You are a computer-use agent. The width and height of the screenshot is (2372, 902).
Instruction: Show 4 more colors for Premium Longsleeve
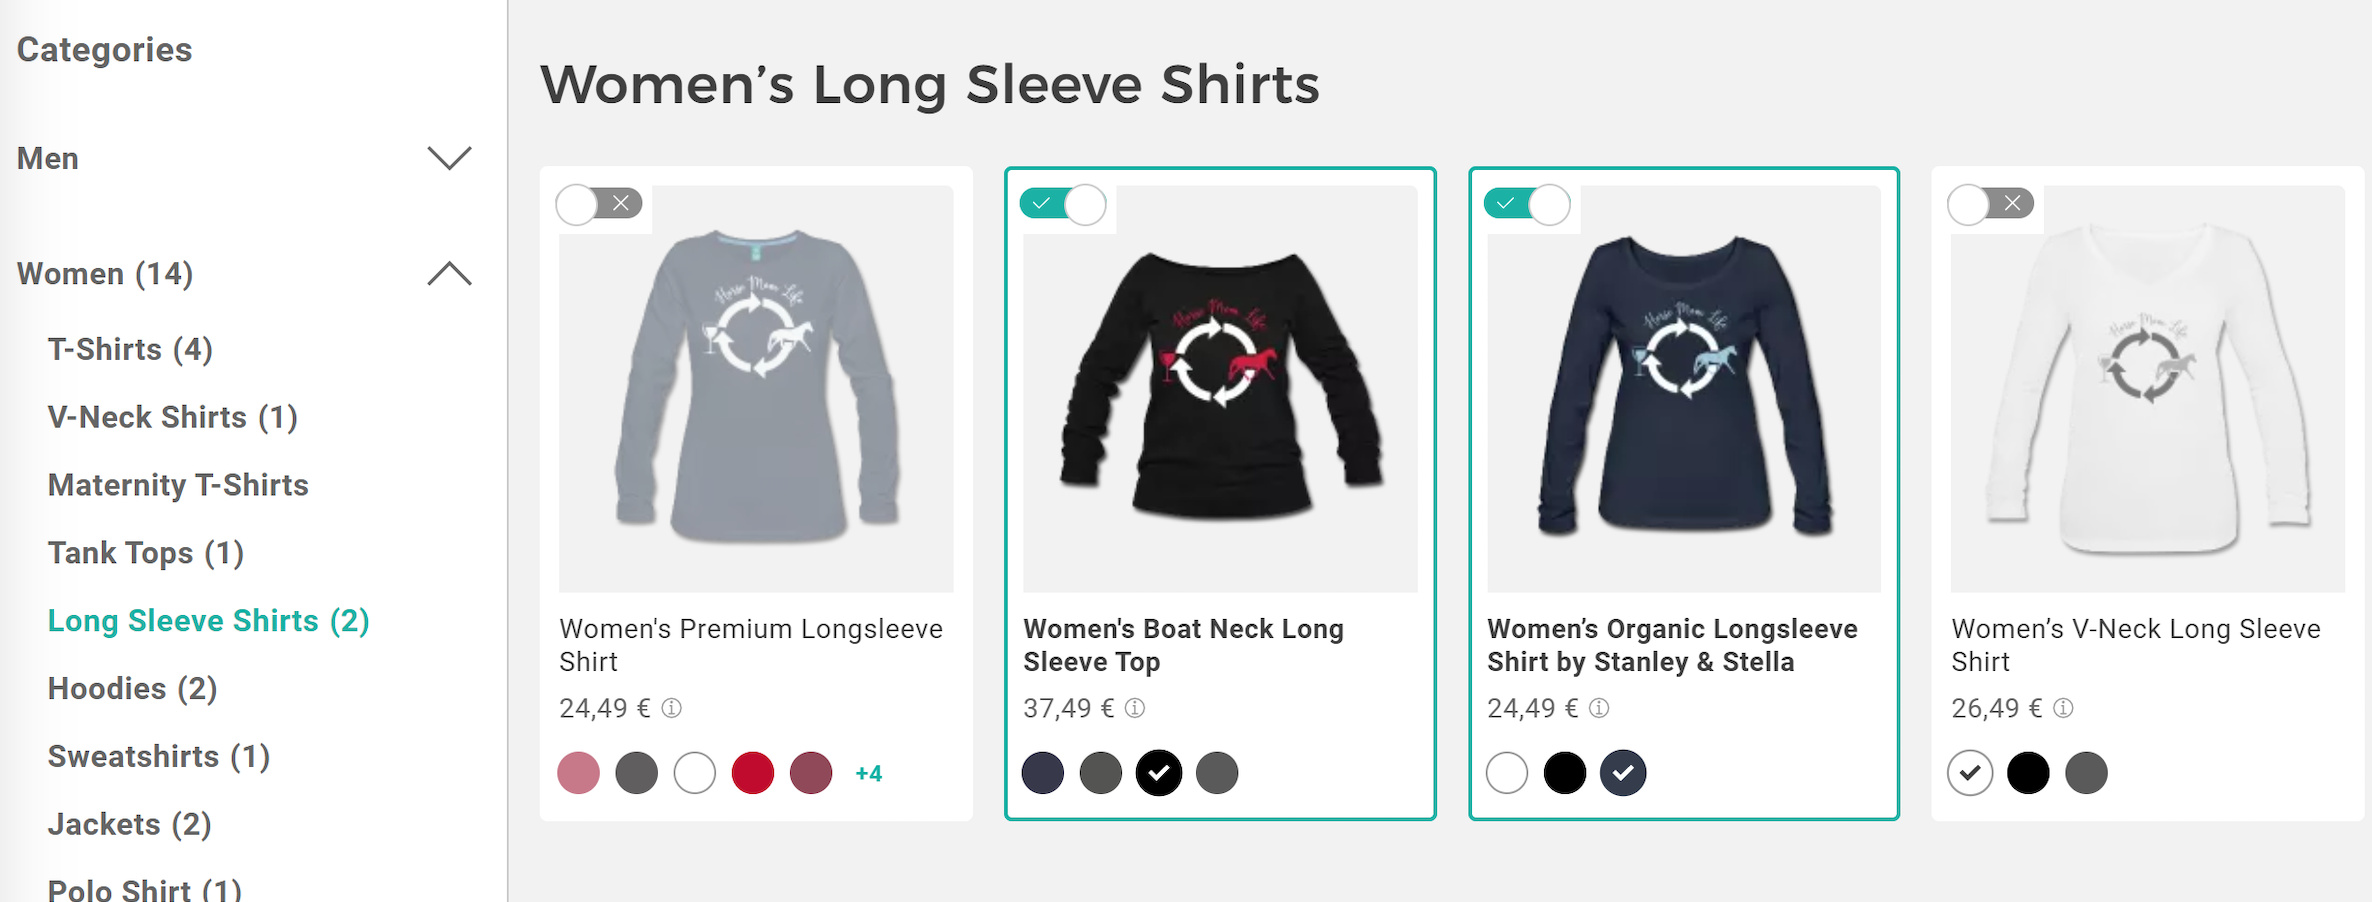868,773
